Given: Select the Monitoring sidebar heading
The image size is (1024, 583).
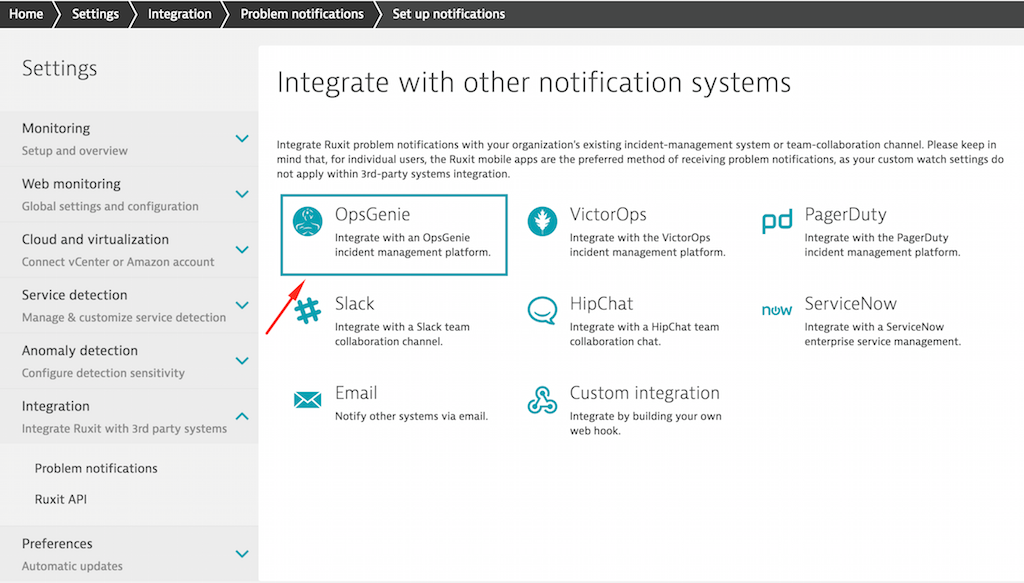Looking at the screenshot, I should tap(56, 128).
